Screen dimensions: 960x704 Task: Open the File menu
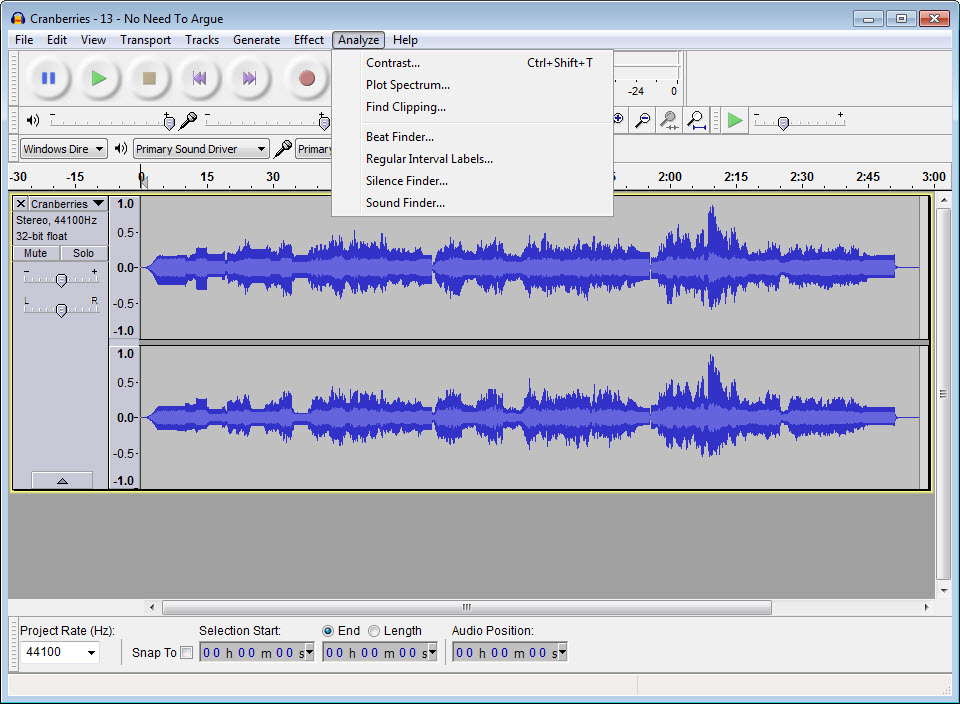(x=24, y=40)
